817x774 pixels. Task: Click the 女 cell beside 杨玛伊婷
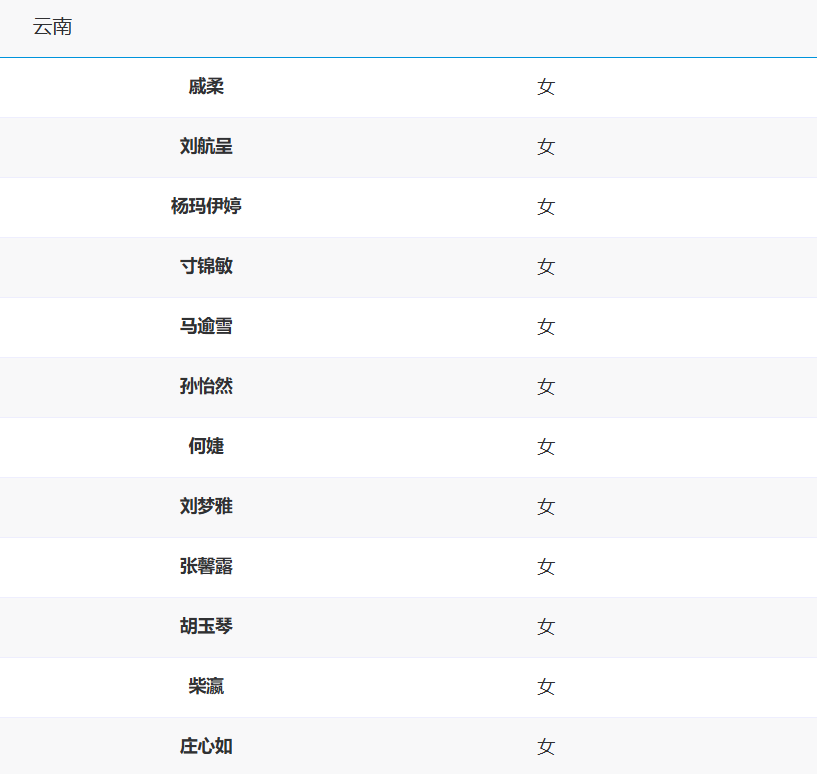546,207
